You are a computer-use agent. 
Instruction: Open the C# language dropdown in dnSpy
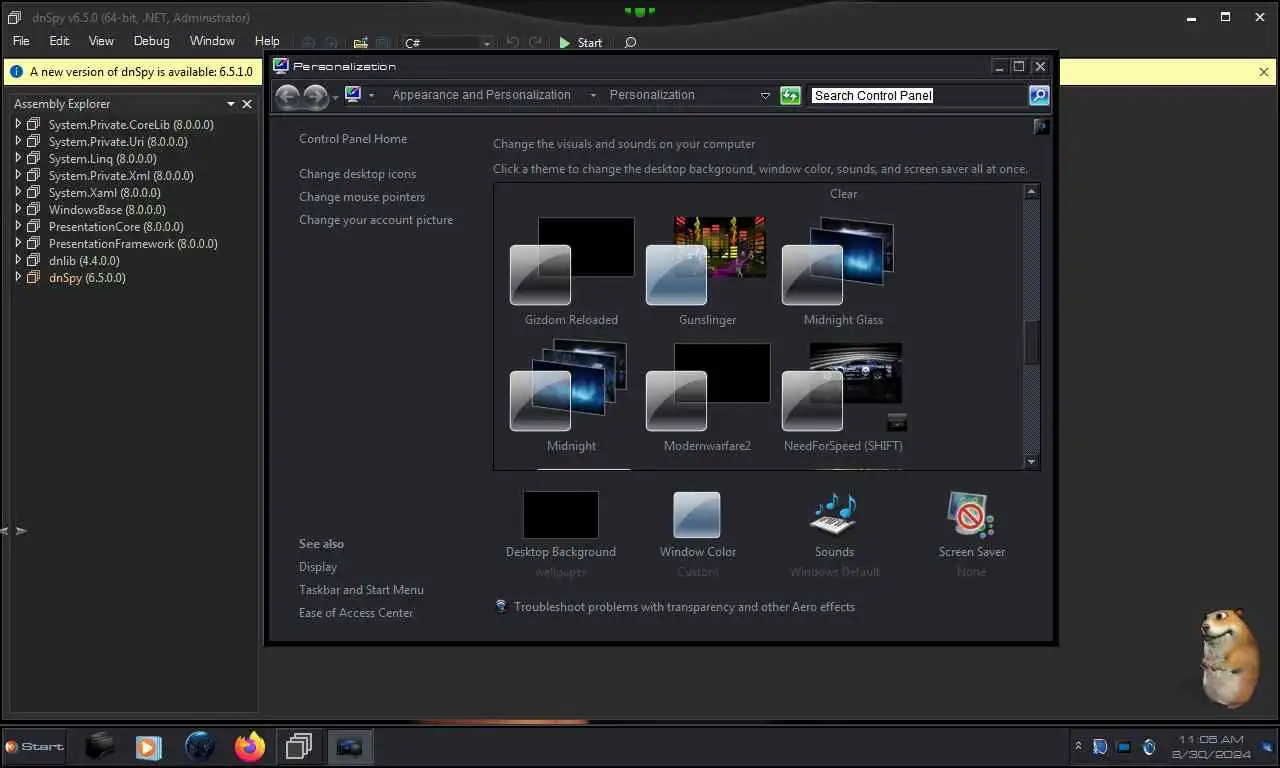[447, 43]
